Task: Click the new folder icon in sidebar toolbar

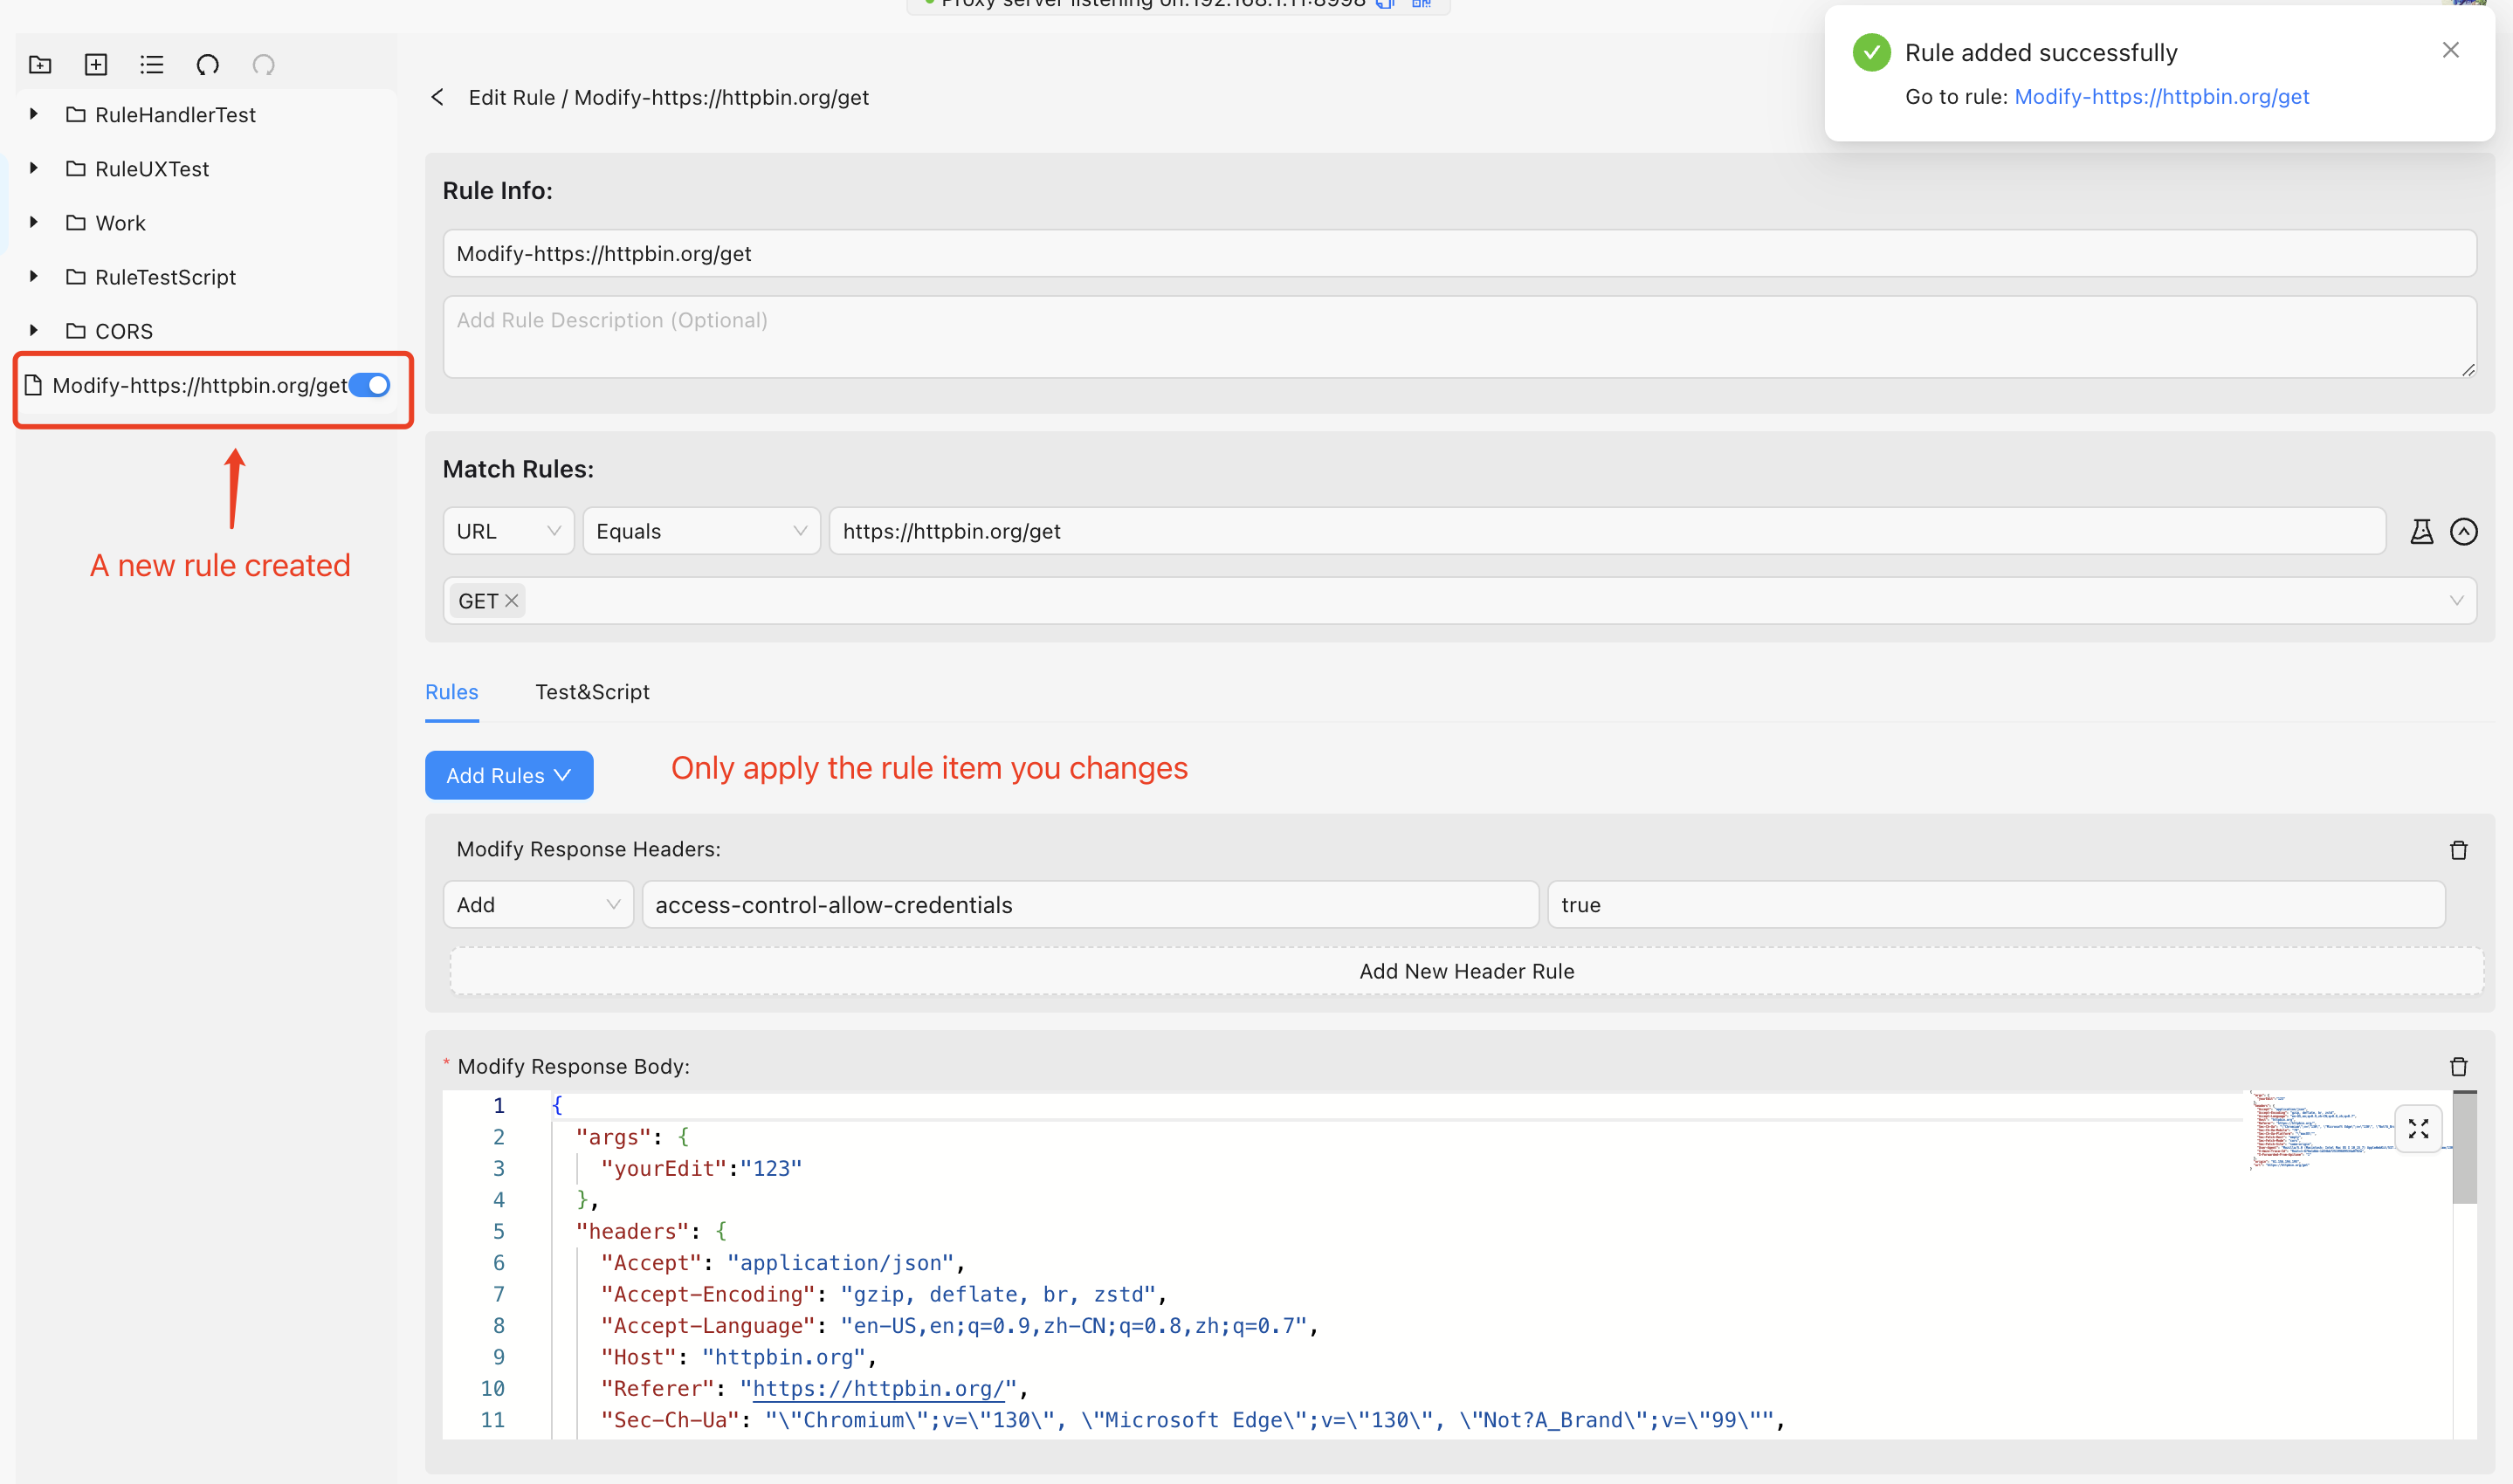Action: pos(40,65)
